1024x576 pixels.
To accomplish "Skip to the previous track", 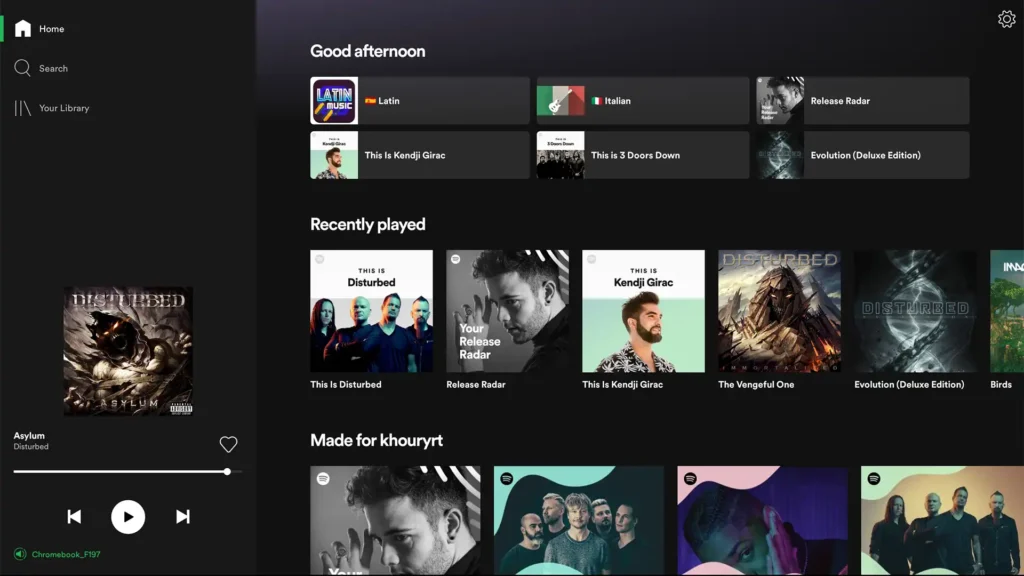I will pyautogui.click(x=74, y=517).
